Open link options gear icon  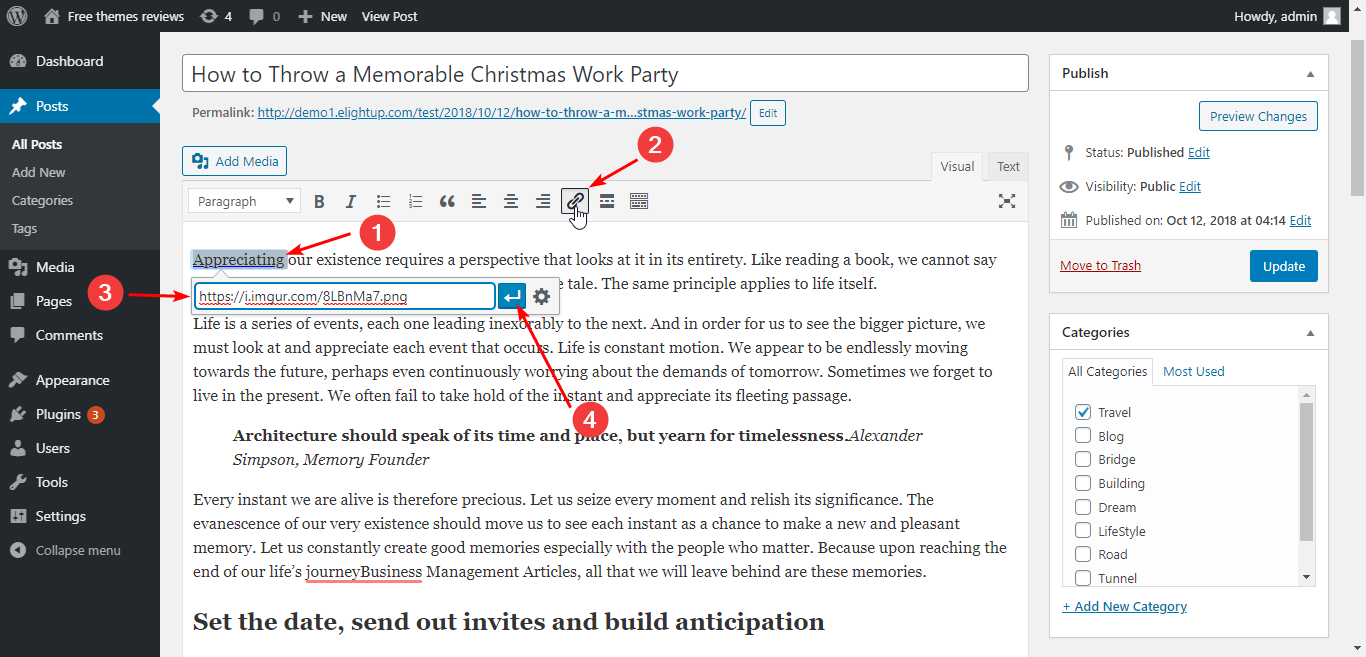coord(542,296)
